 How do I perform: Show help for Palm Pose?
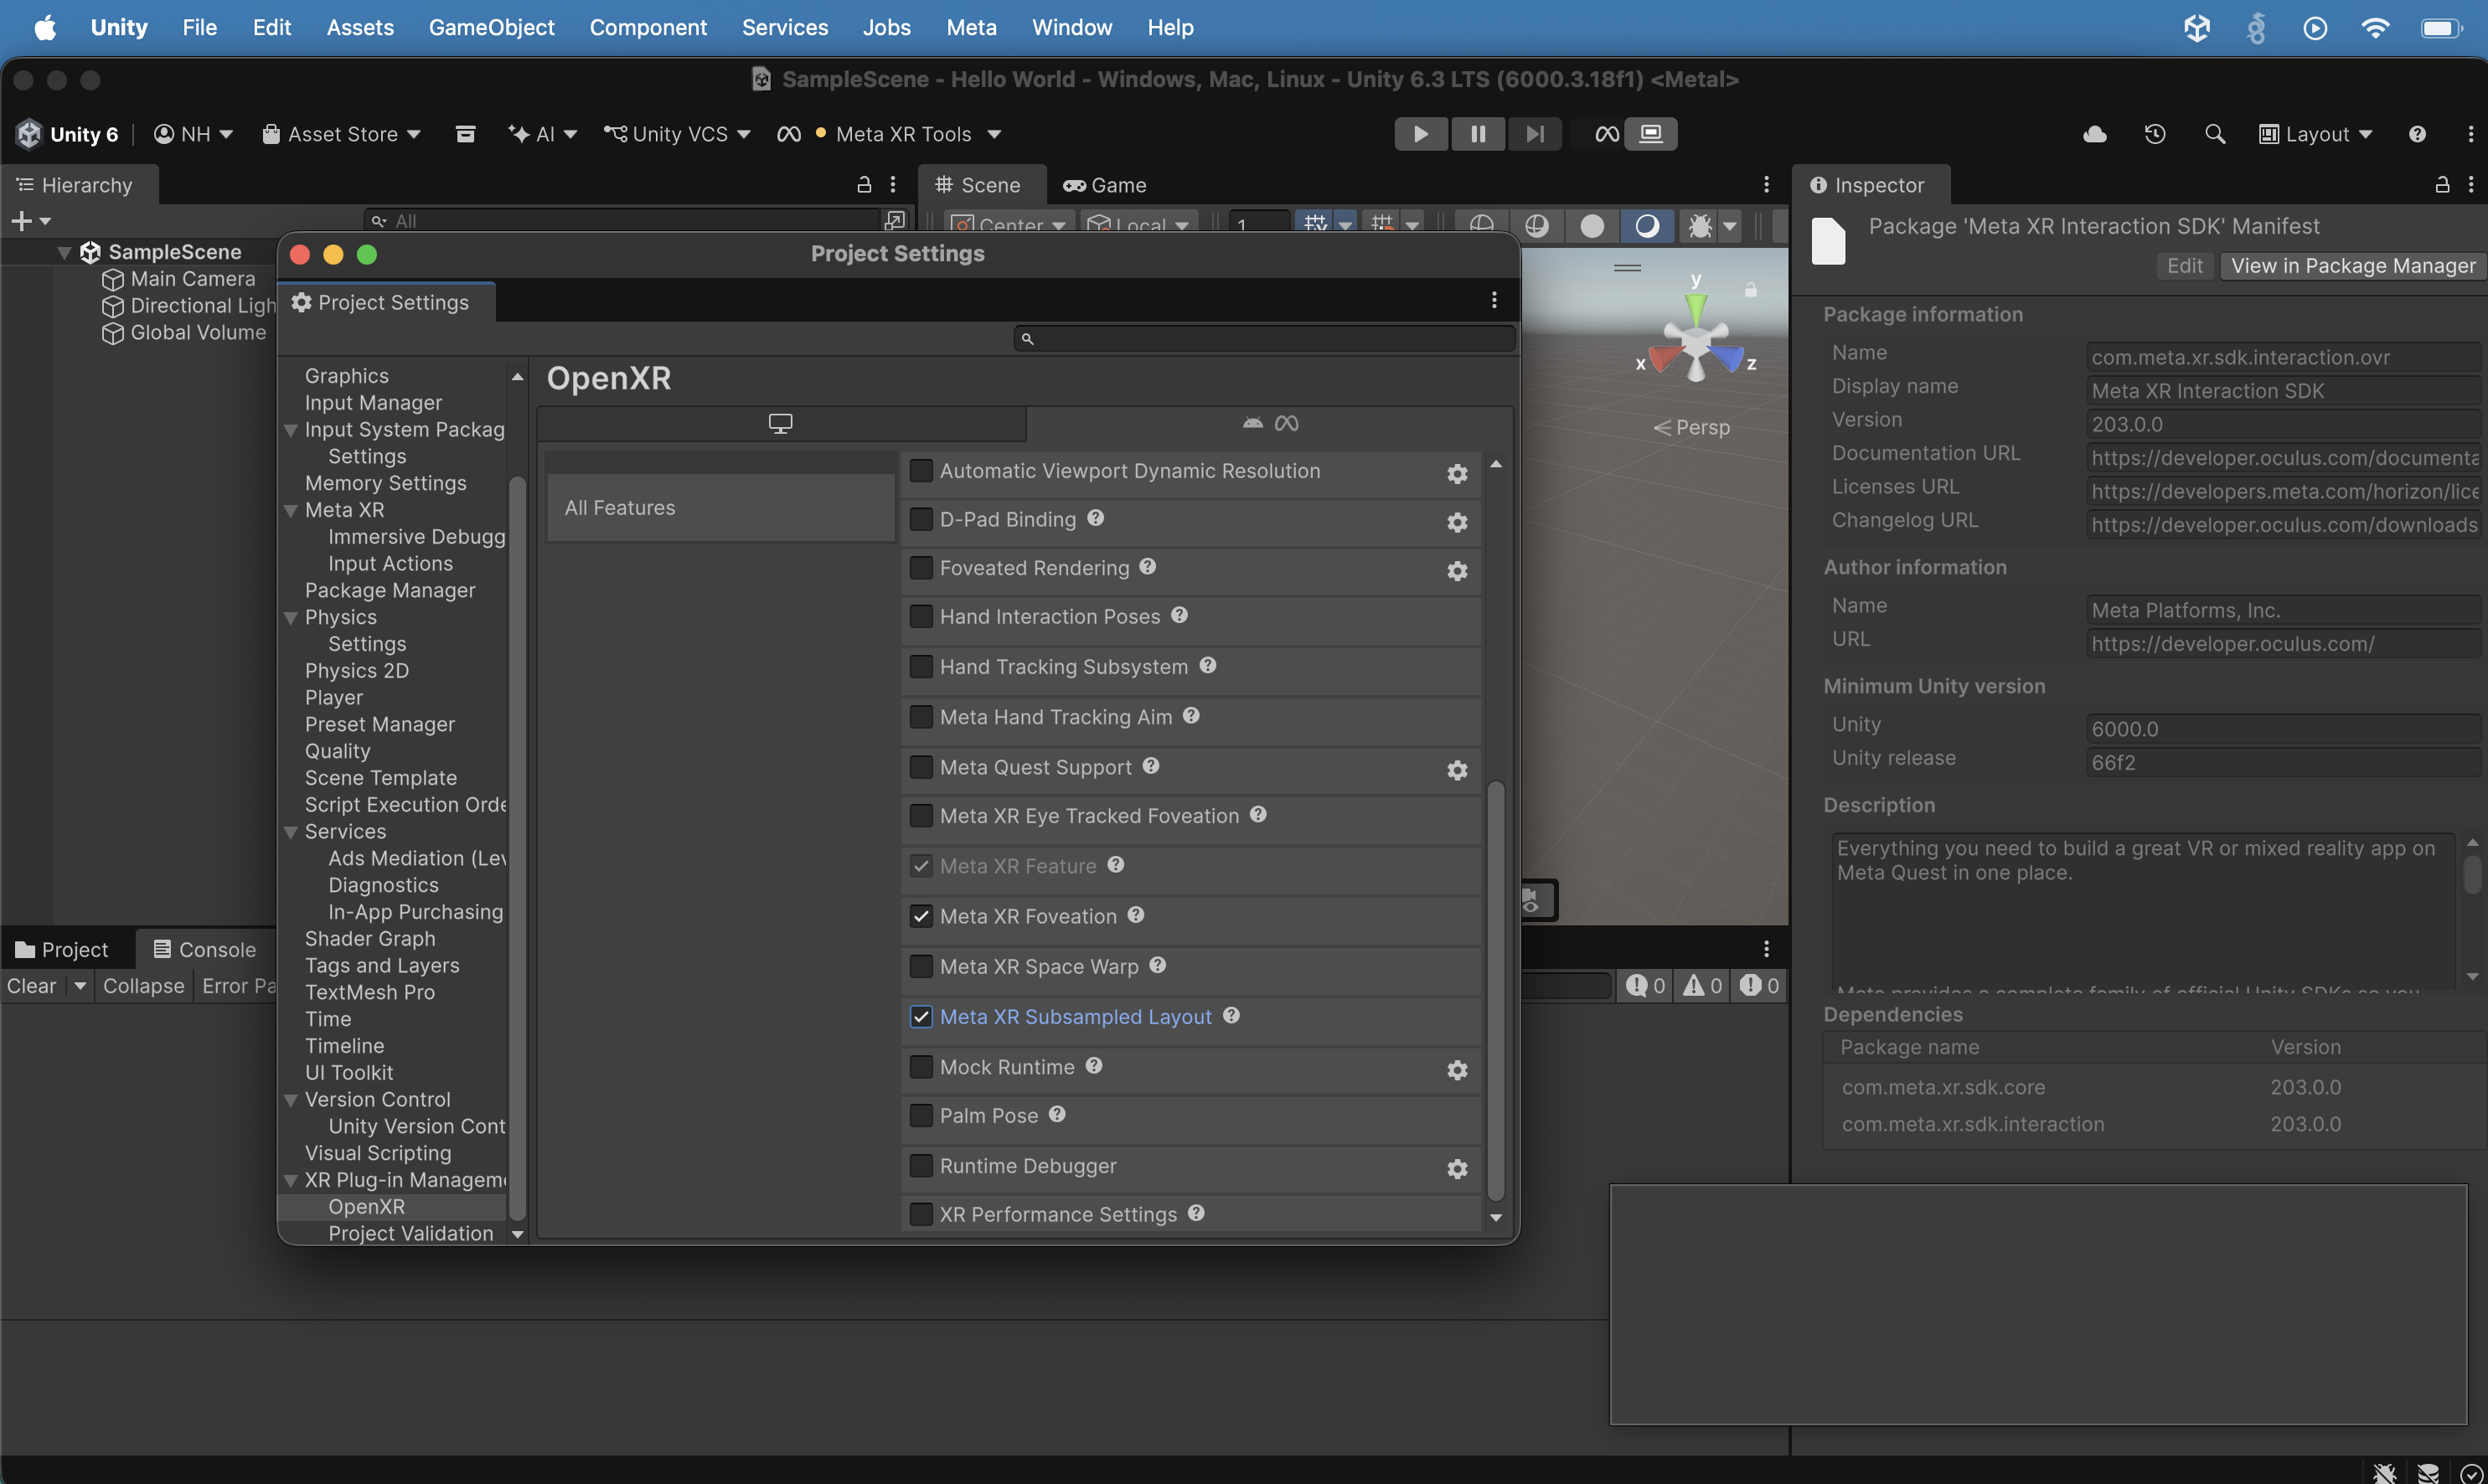pyautogui.click(x=1057, y=1114)
